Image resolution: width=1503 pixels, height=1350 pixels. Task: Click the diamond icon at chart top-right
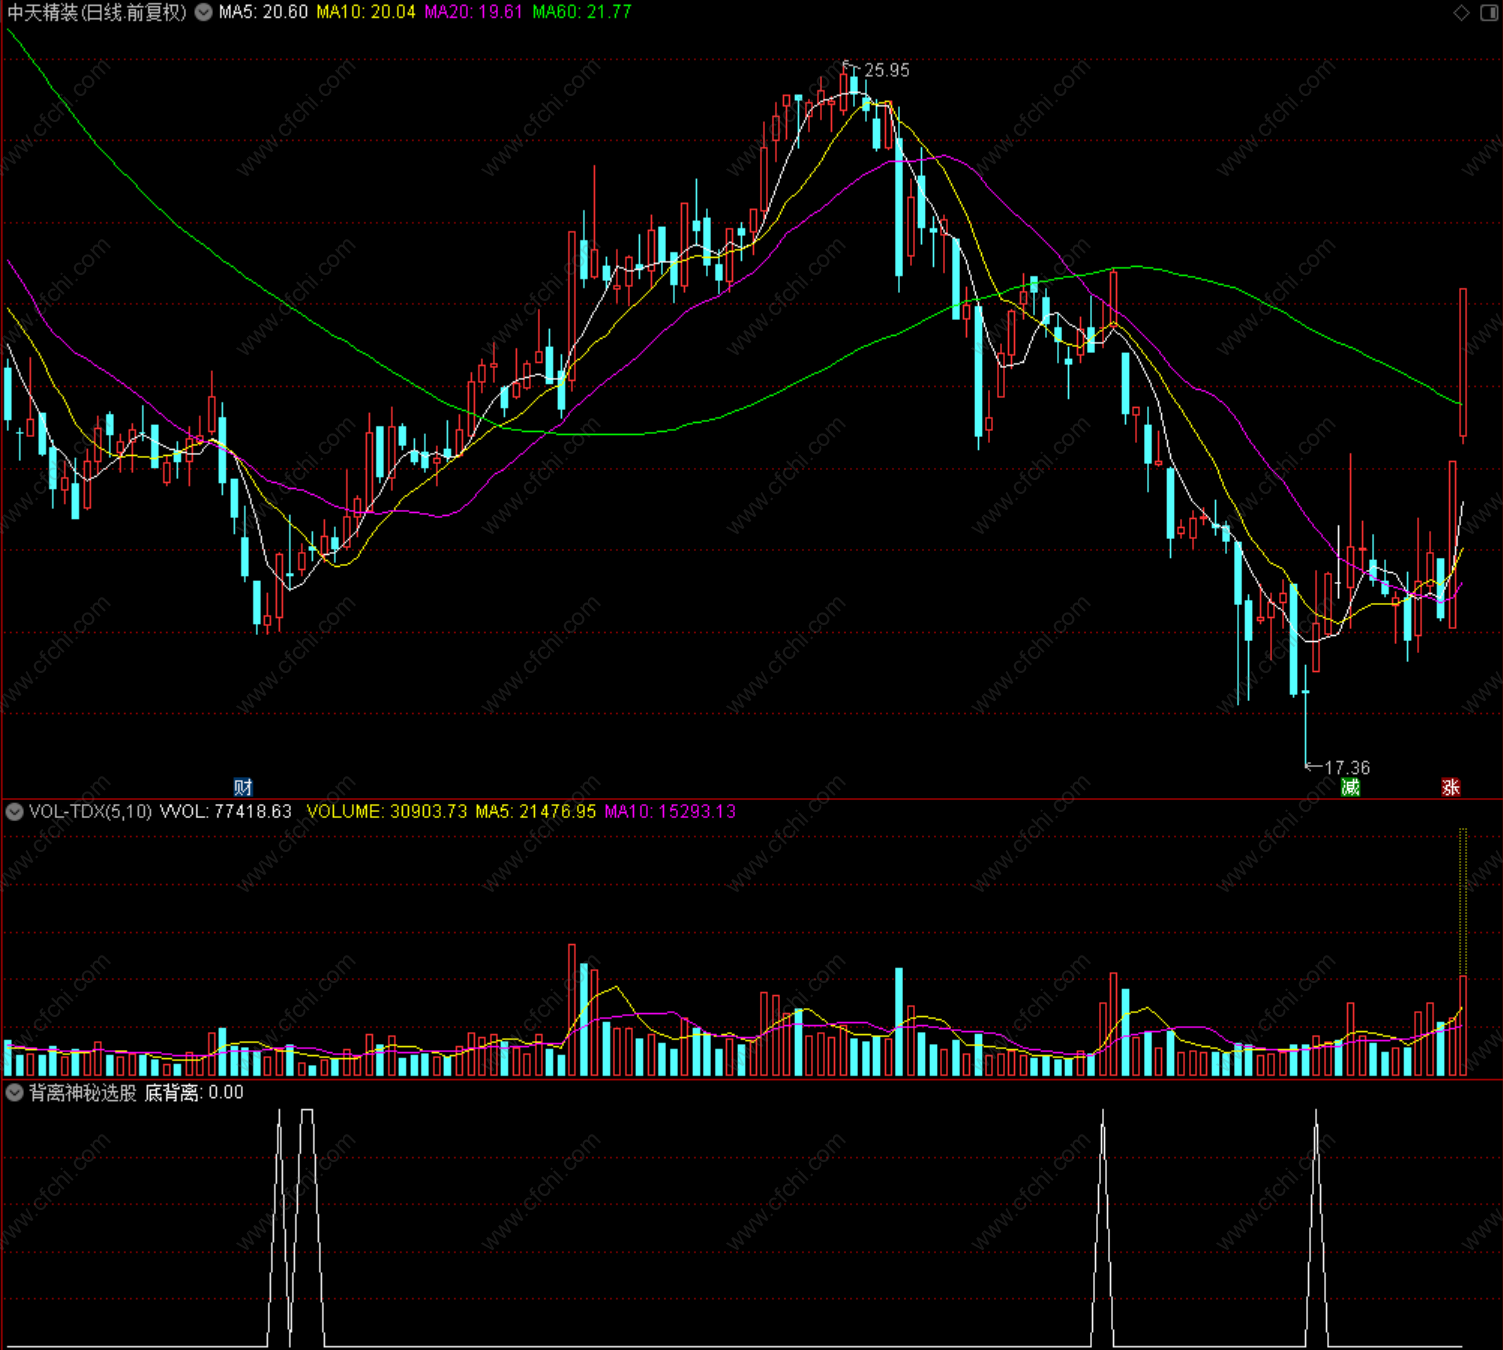1461,12
